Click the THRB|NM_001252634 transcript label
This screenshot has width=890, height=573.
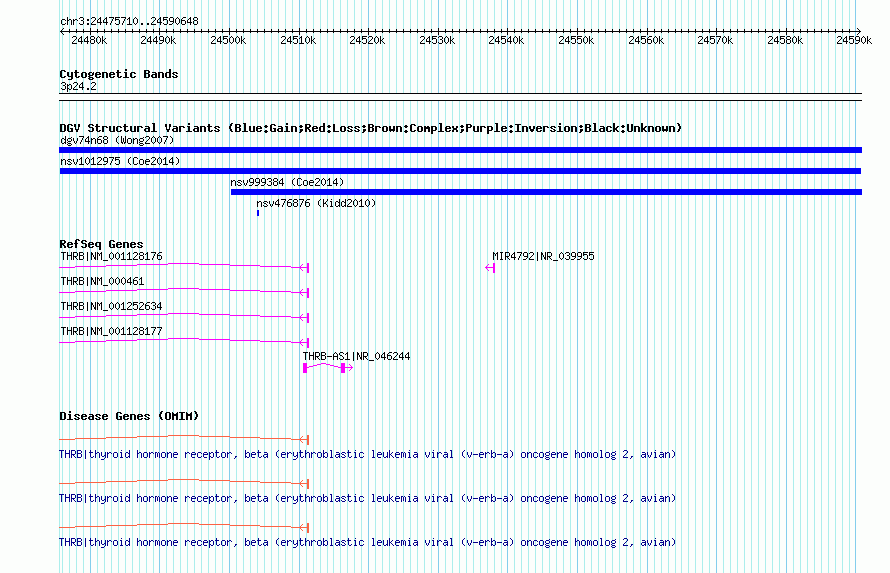point(111,306)
